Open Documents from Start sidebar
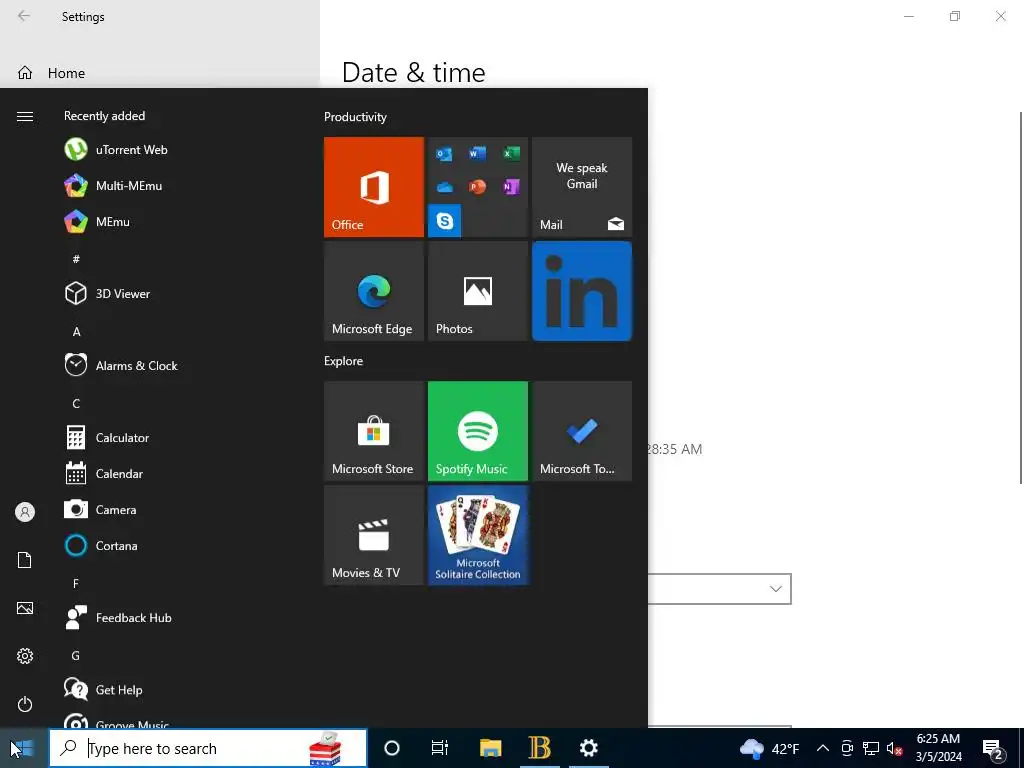1024x768 pixels. (25, 560)
